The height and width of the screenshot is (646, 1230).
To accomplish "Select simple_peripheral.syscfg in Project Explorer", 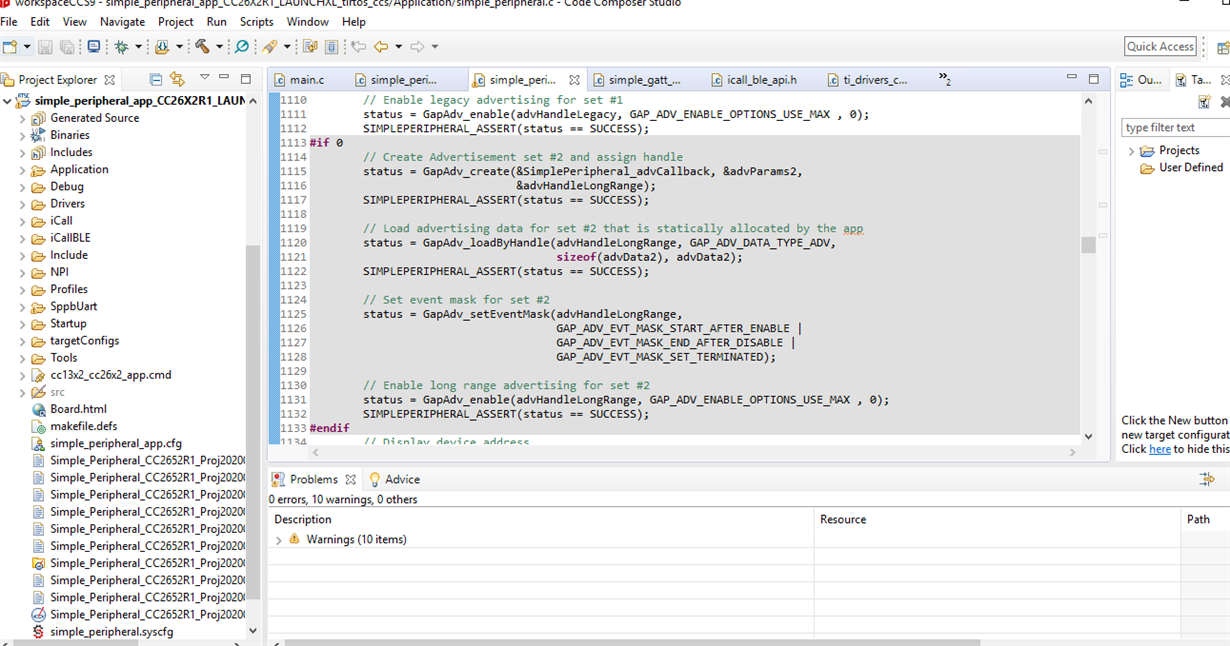I will (111, 632).
